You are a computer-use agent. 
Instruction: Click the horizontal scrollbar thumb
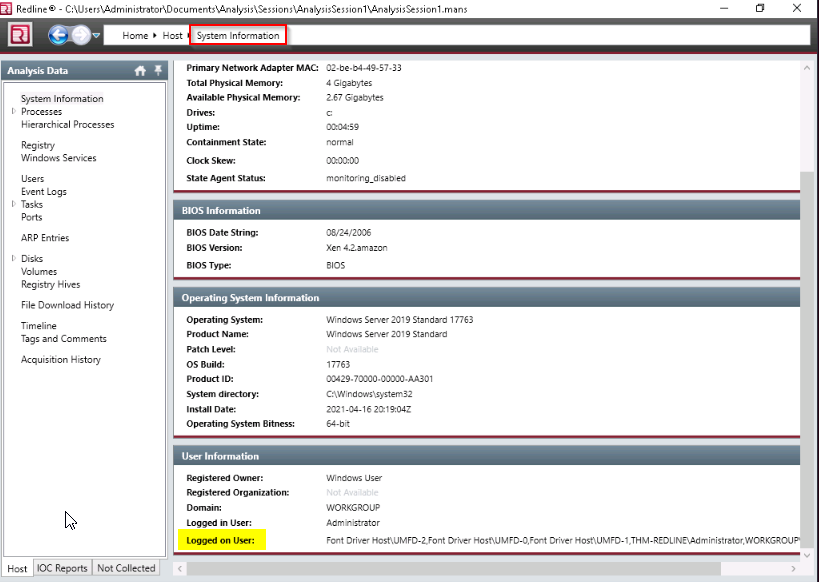(x=454, y=568)
